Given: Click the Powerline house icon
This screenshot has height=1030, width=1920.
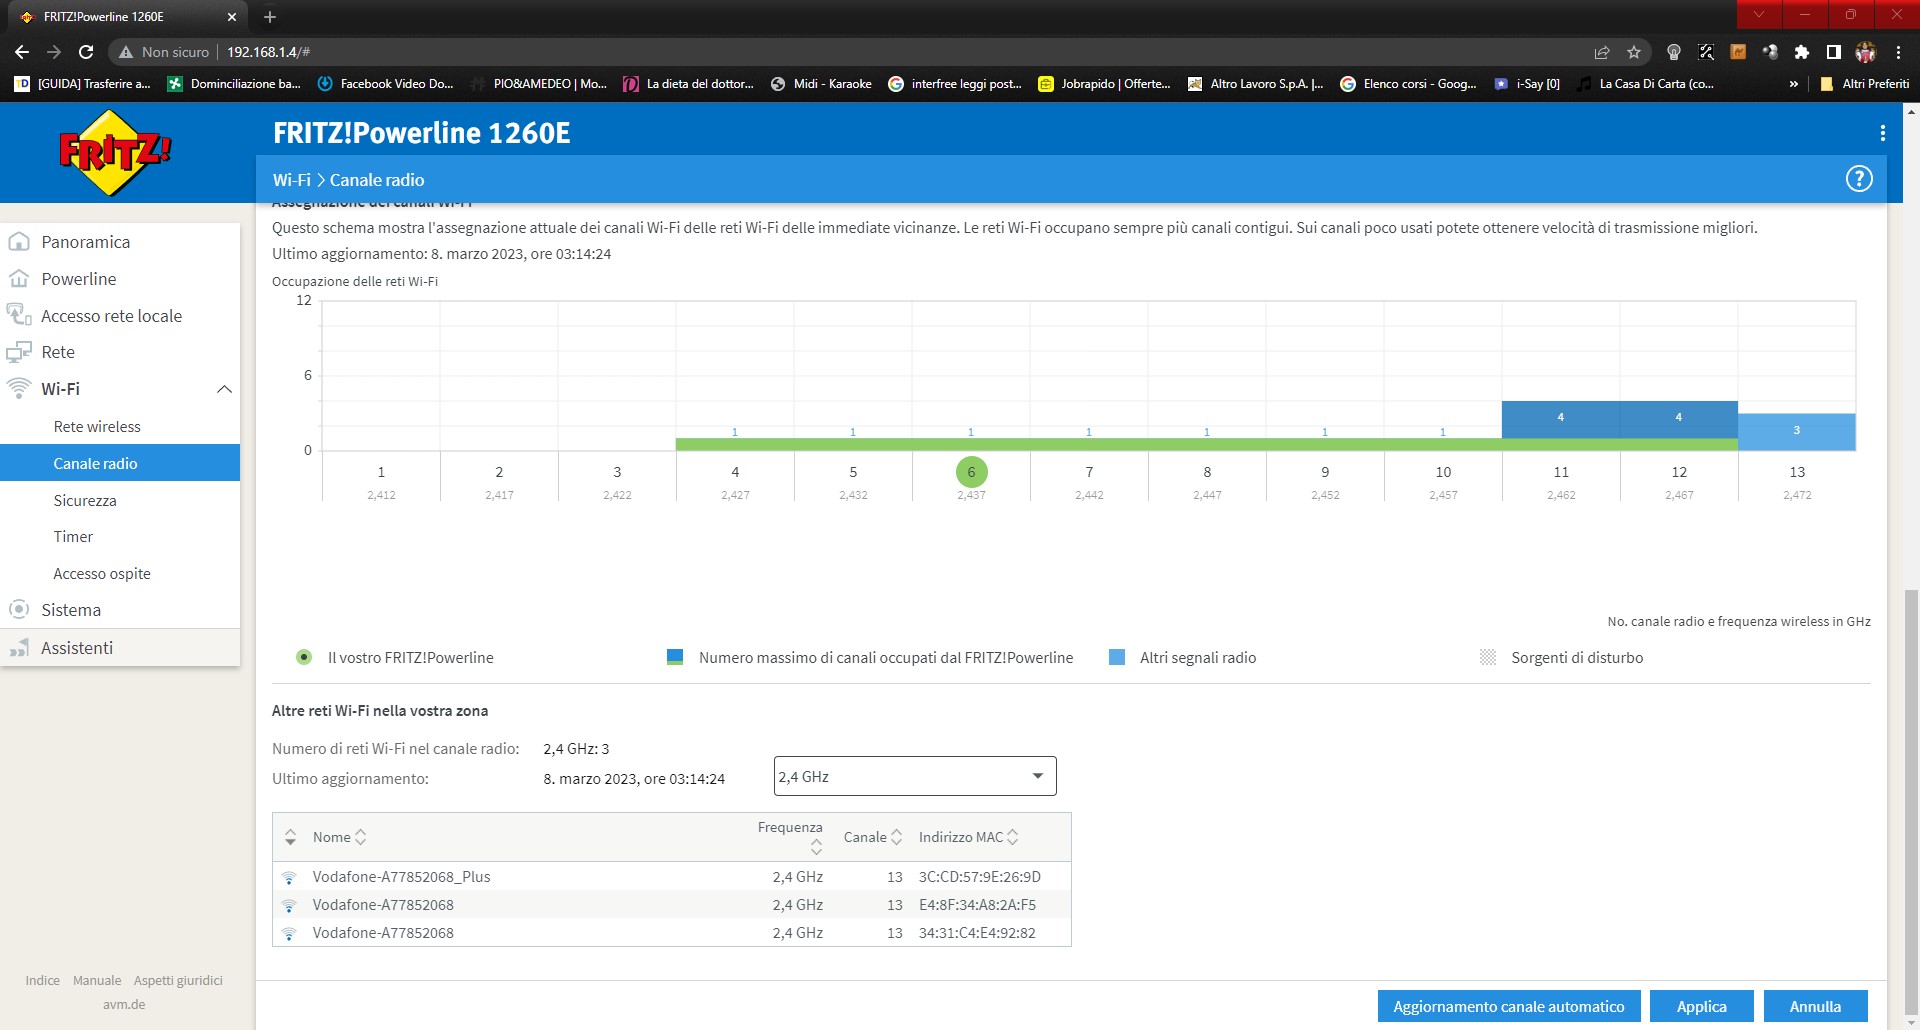Looking at the screenshot, I should pyautogui.click(x=18, y=278).
